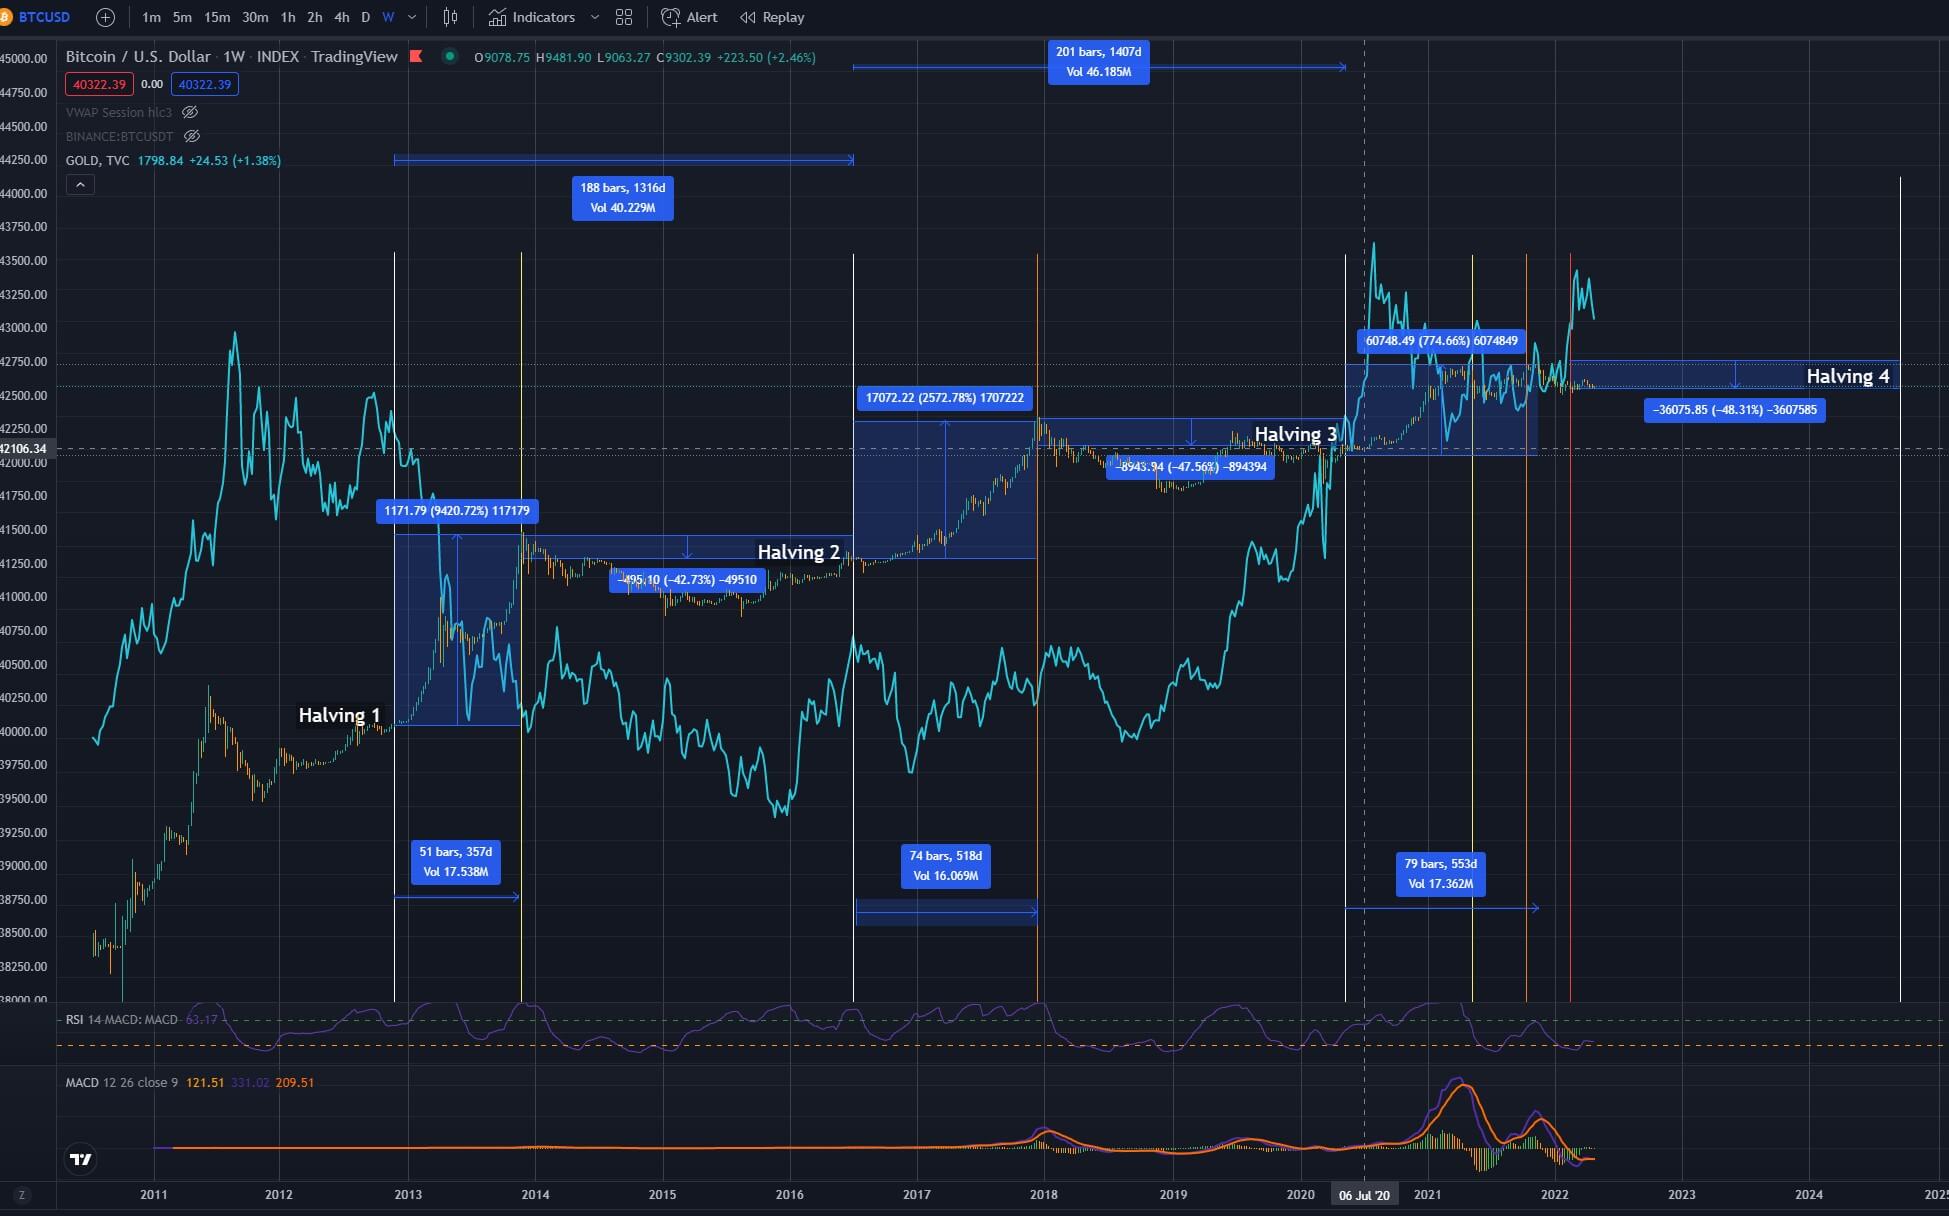Select the Bitcoin / U.S. Dollar chart title
1949x1216 pixels.
(138, 56)
